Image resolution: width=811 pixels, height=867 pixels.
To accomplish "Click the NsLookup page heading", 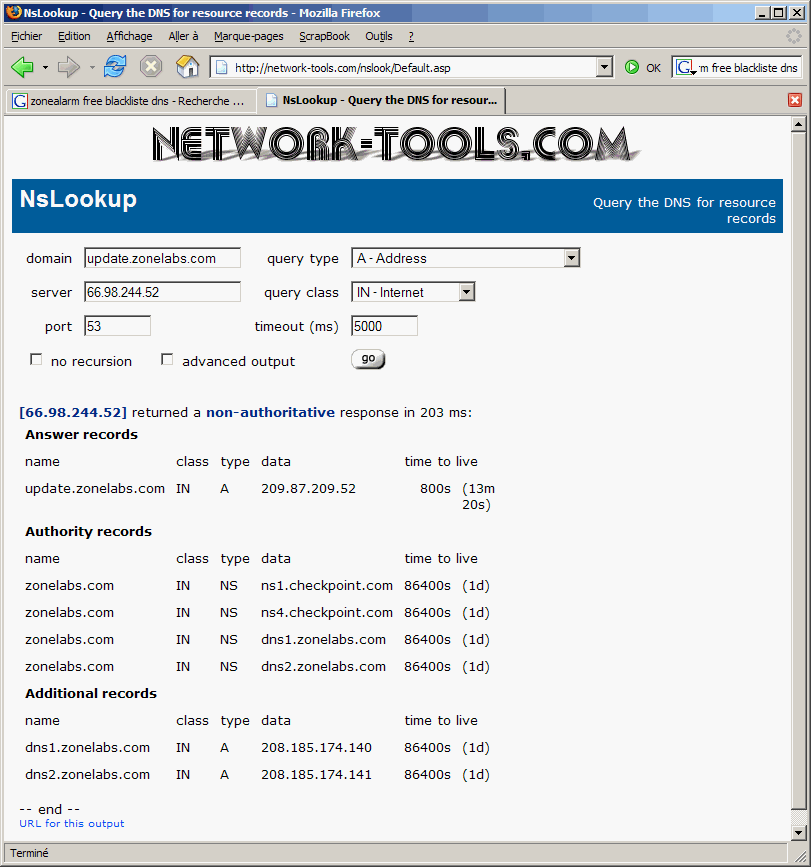I will [78, 199].
